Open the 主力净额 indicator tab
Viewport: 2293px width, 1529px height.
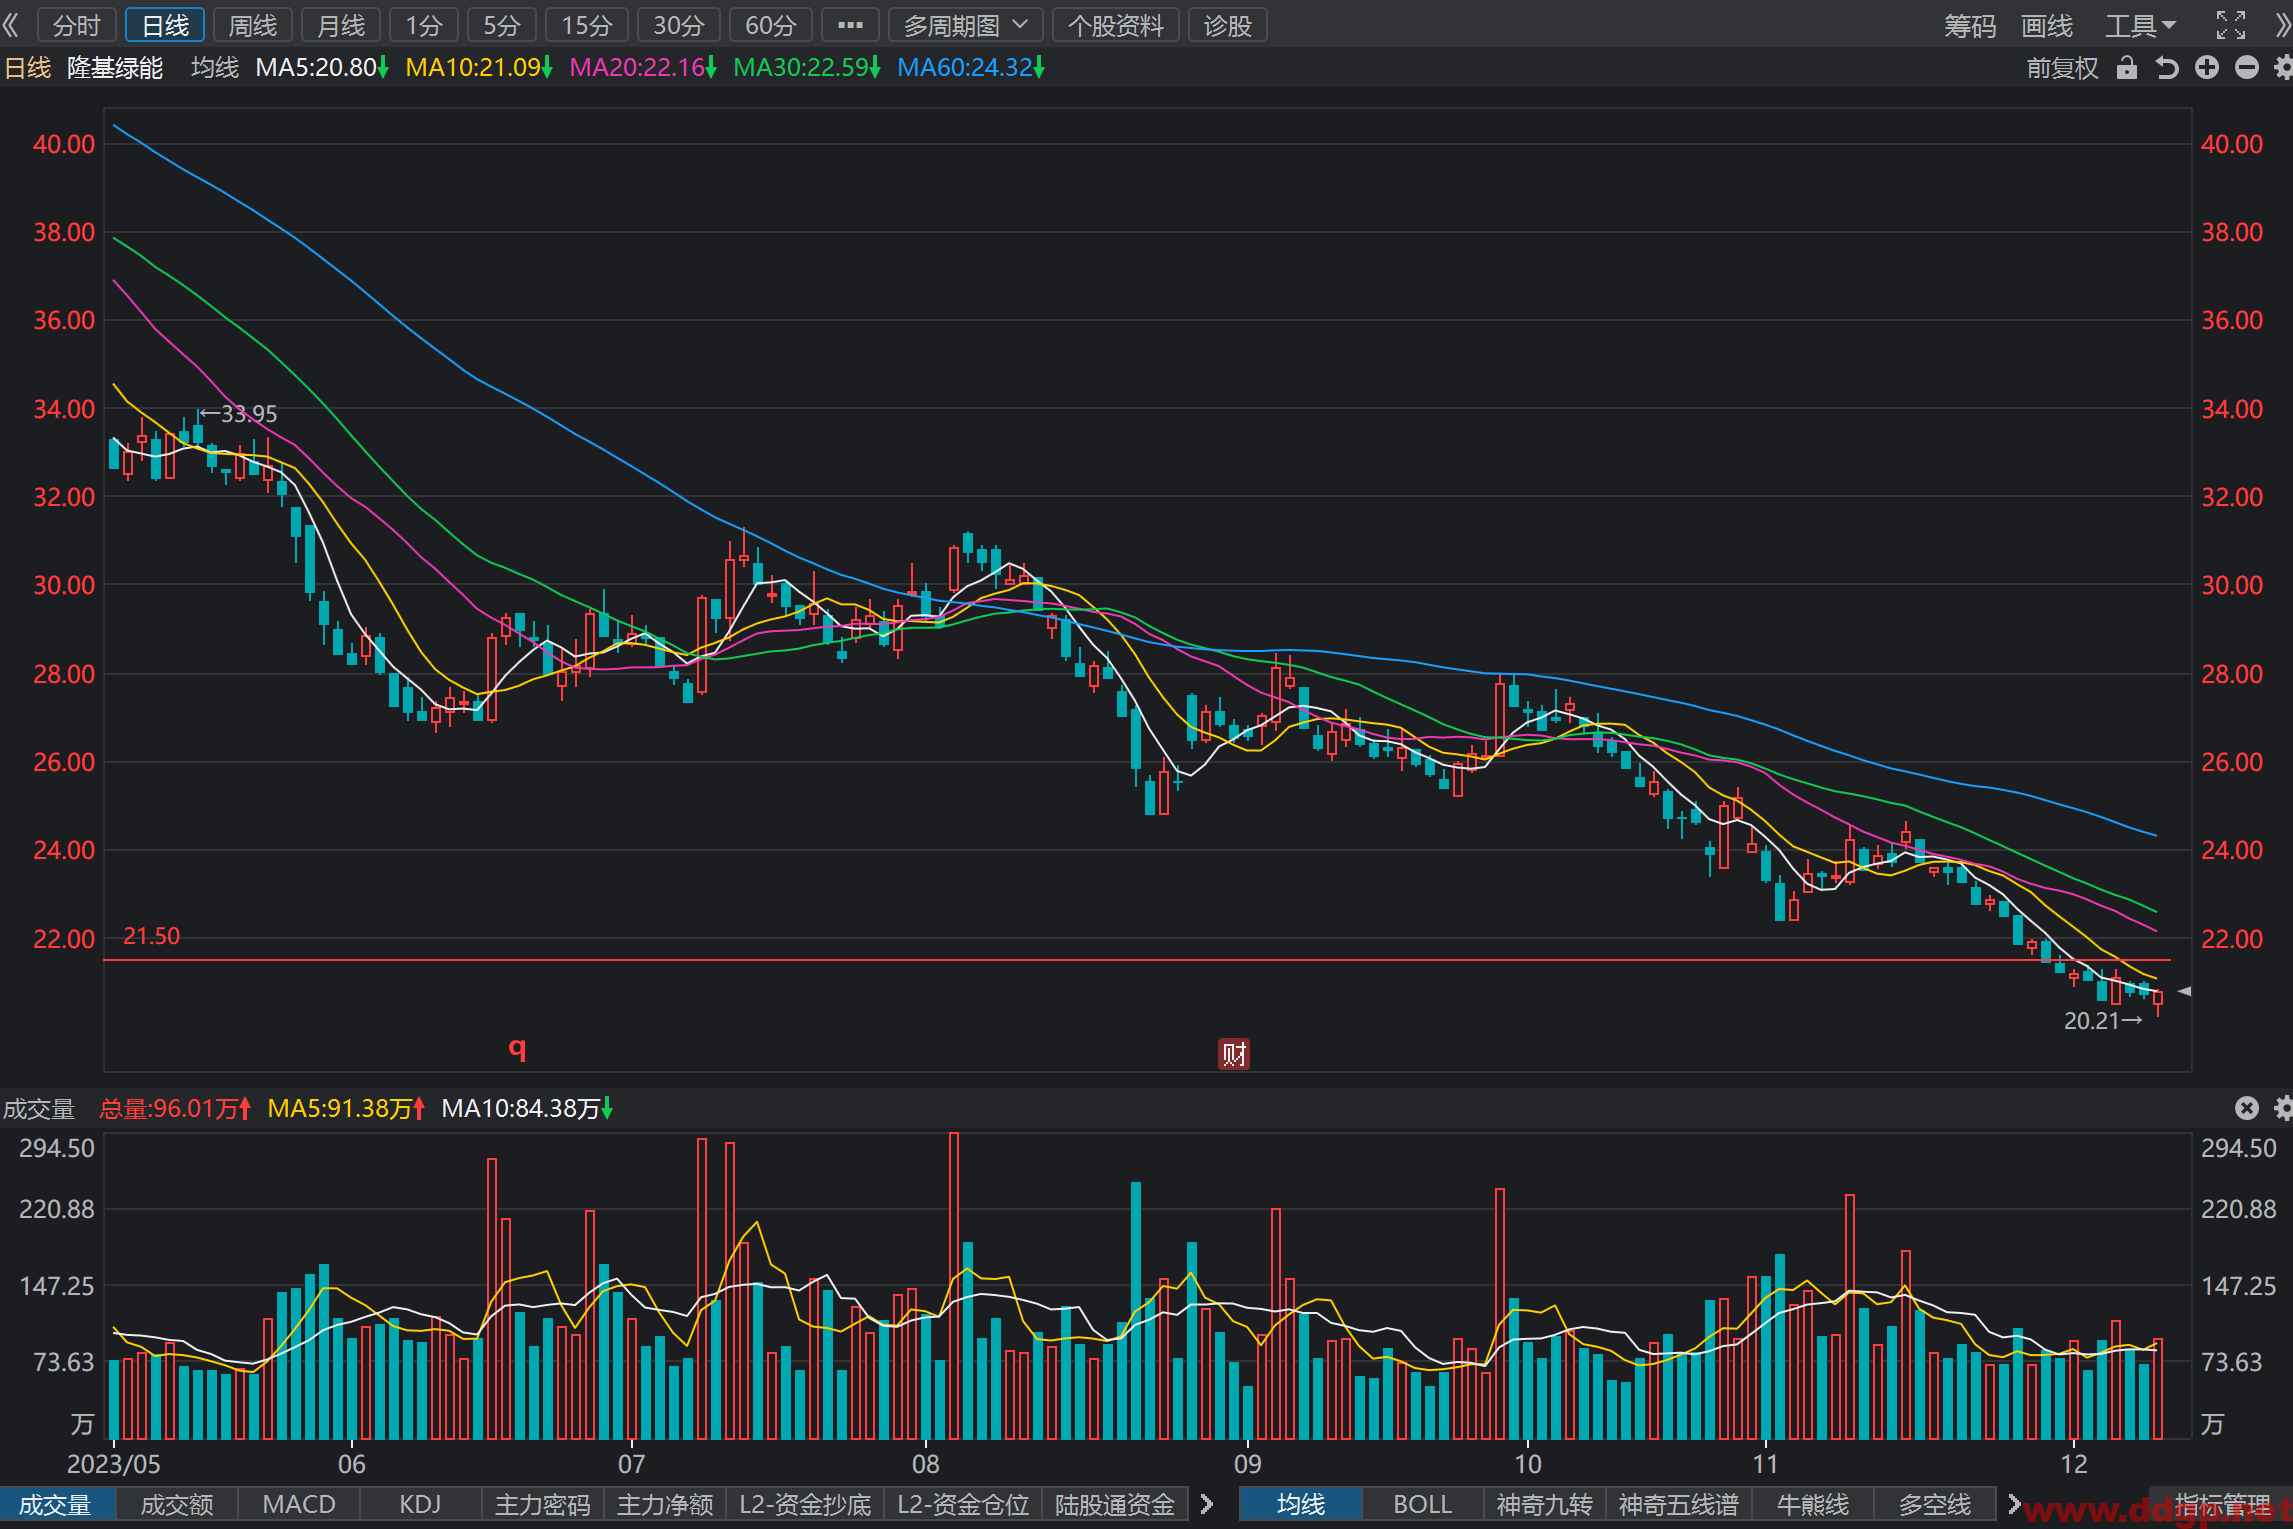pos(665,1504)
